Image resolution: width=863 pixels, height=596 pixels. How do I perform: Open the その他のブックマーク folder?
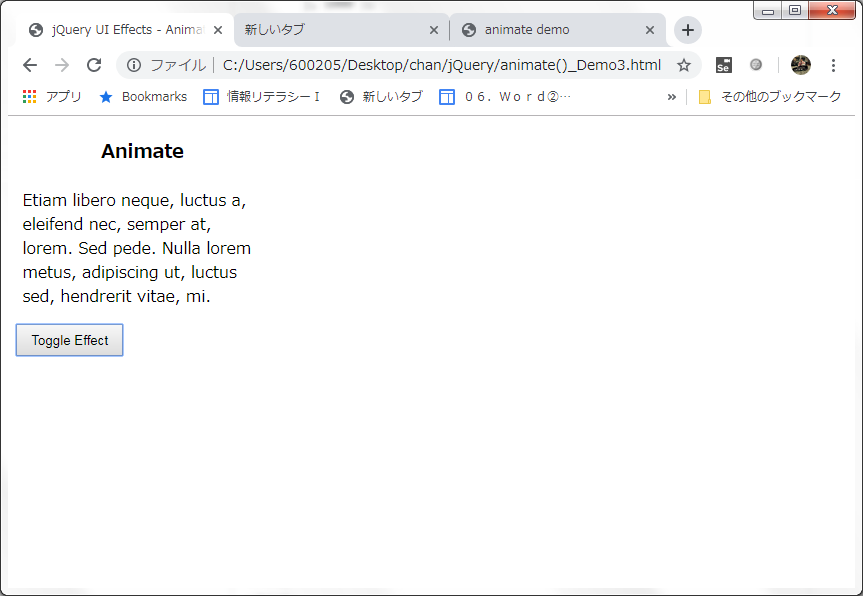770,97
